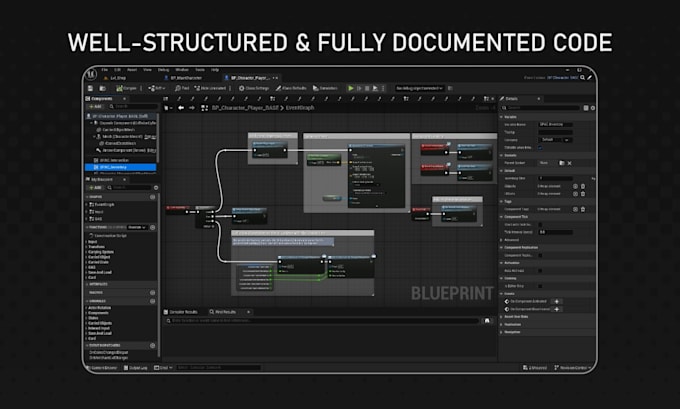Add a new variable with plus icon
This screenshot has height=409, width=680.
pyautogui.click(x=153, y=301)
